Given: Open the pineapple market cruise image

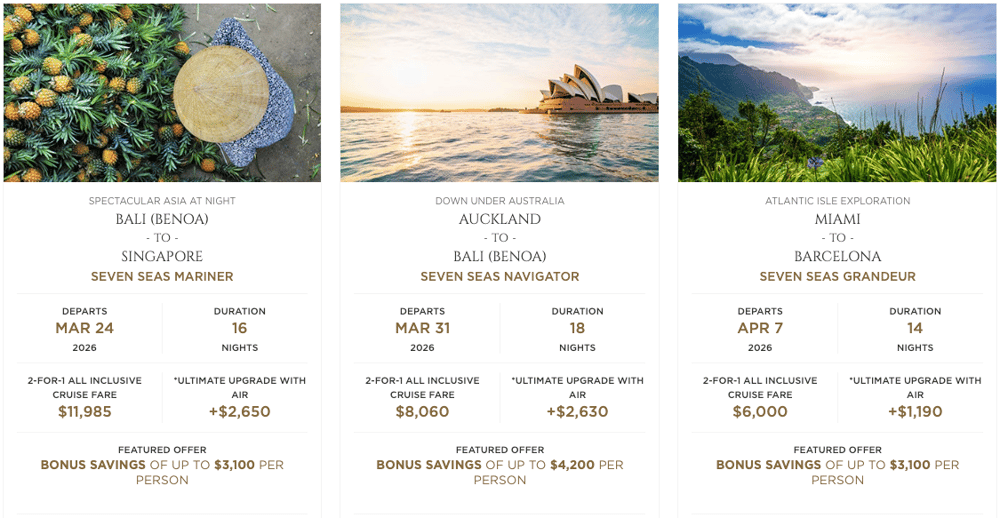Looking at the screenshot, I should pos(162,92).
